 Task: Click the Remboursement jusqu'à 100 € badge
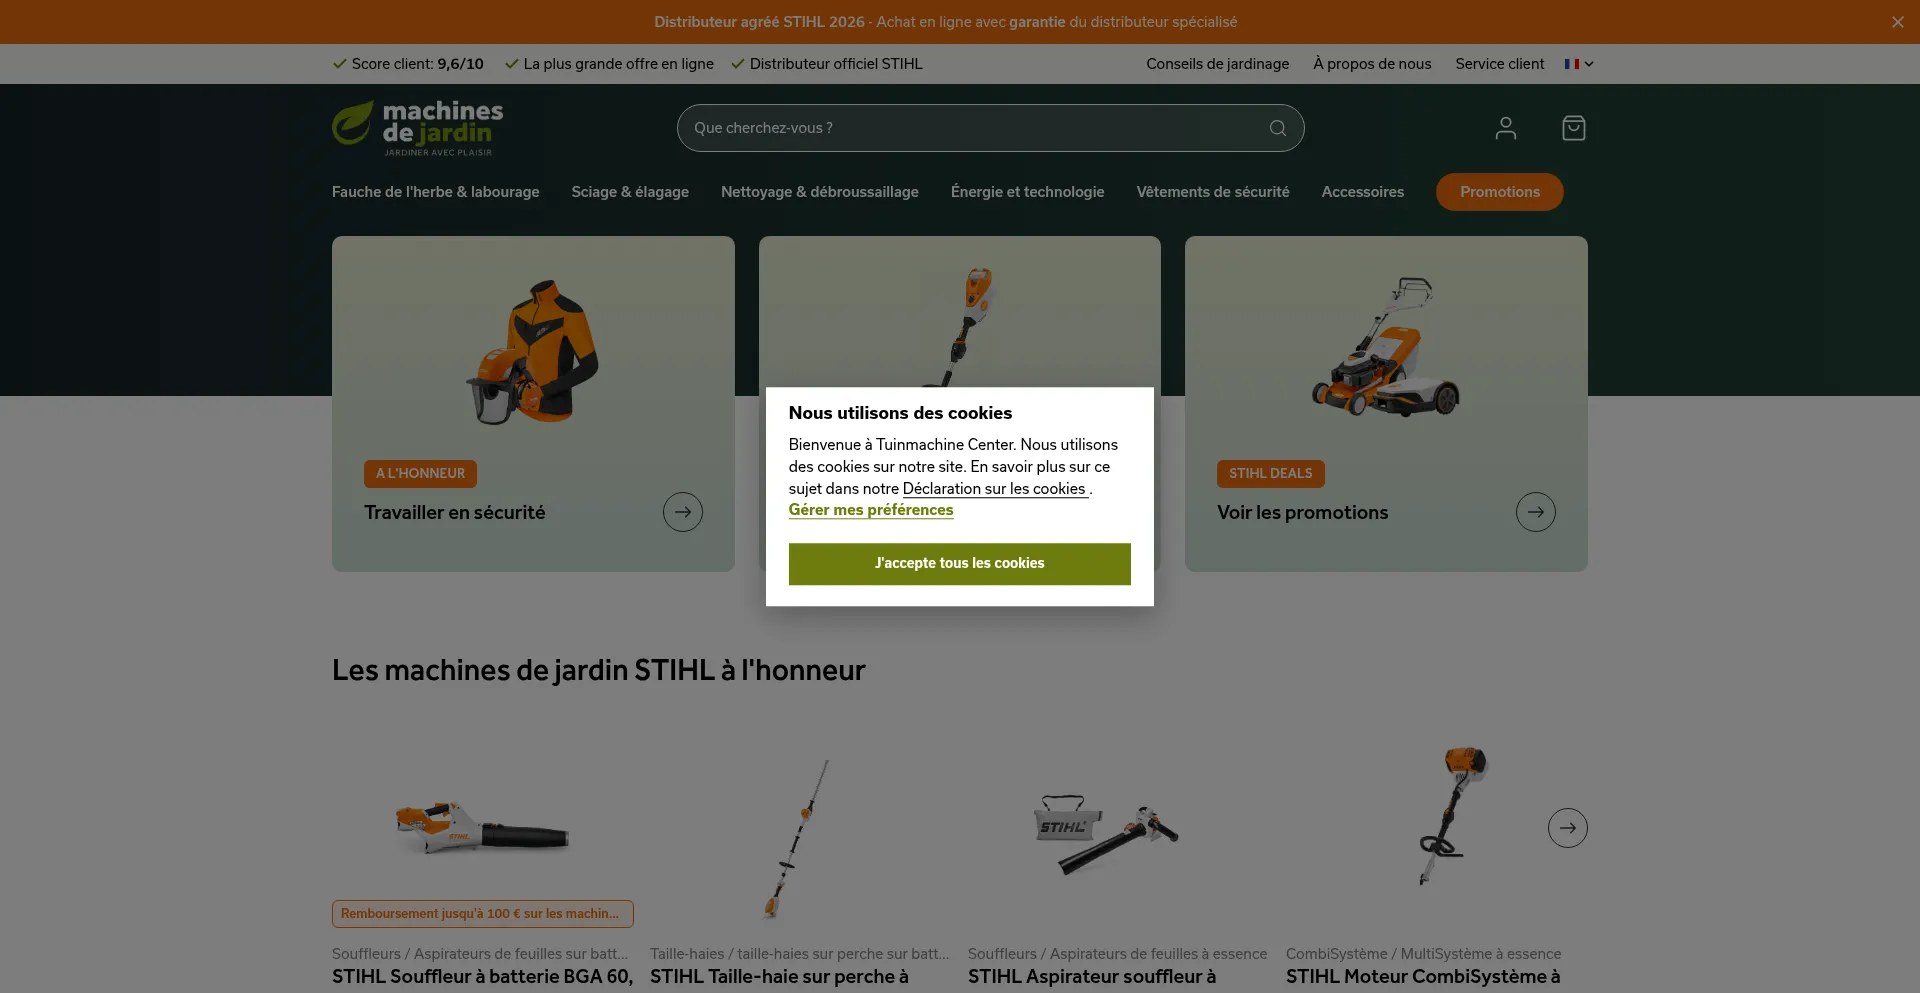[482, 914]
